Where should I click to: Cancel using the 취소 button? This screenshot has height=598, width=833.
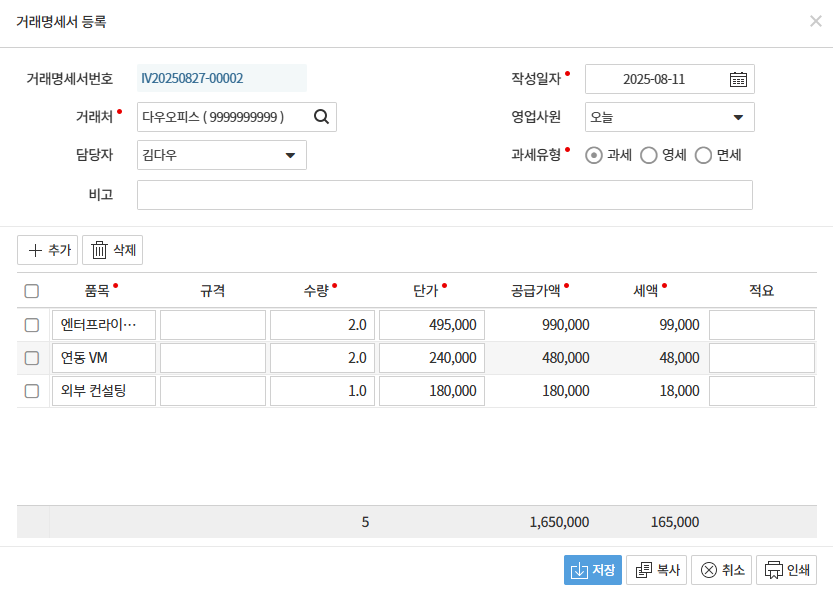pos(721,570)
